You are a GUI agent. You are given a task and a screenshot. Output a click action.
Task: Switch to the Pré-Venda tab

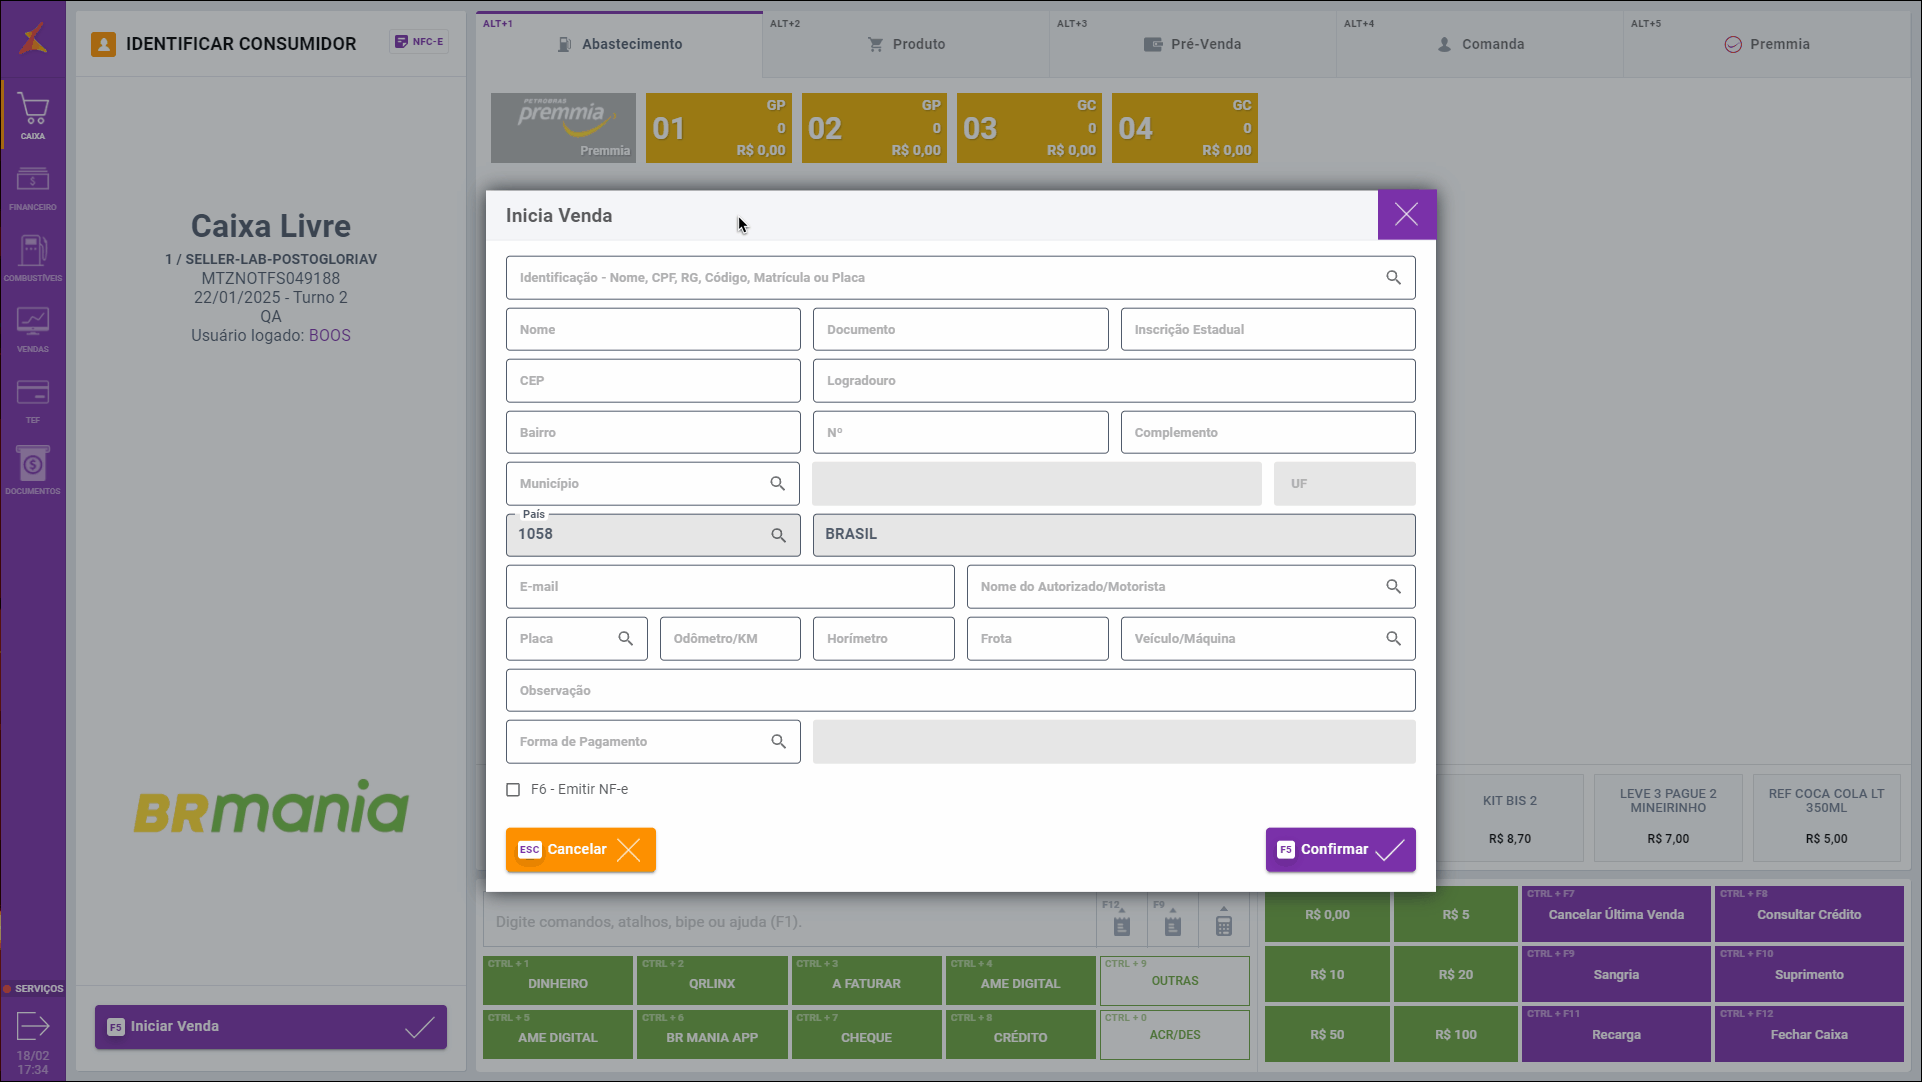click(1192, 44)
